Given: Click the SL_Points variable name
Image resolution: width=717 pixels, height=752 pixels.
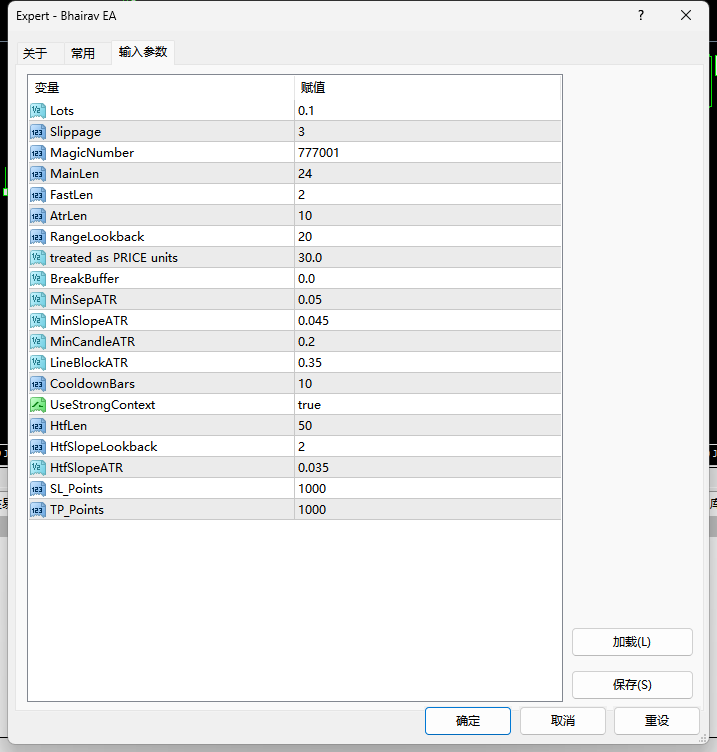Looking at the screenshot, I should coord(77,489).
